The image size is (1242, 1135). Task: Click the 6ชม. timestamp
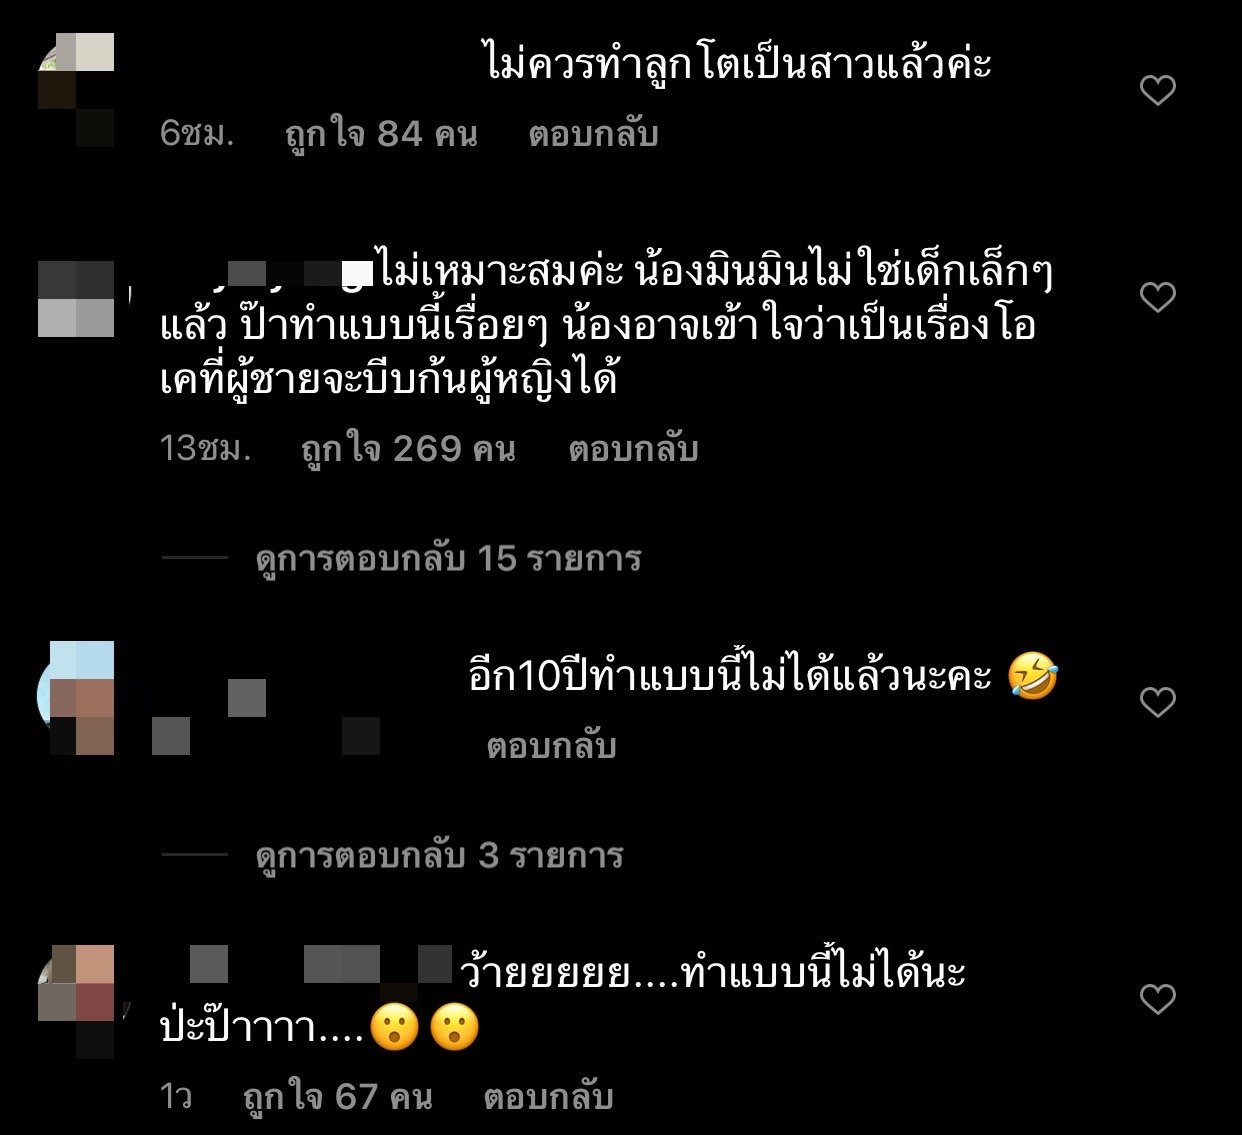coord(197,134)
